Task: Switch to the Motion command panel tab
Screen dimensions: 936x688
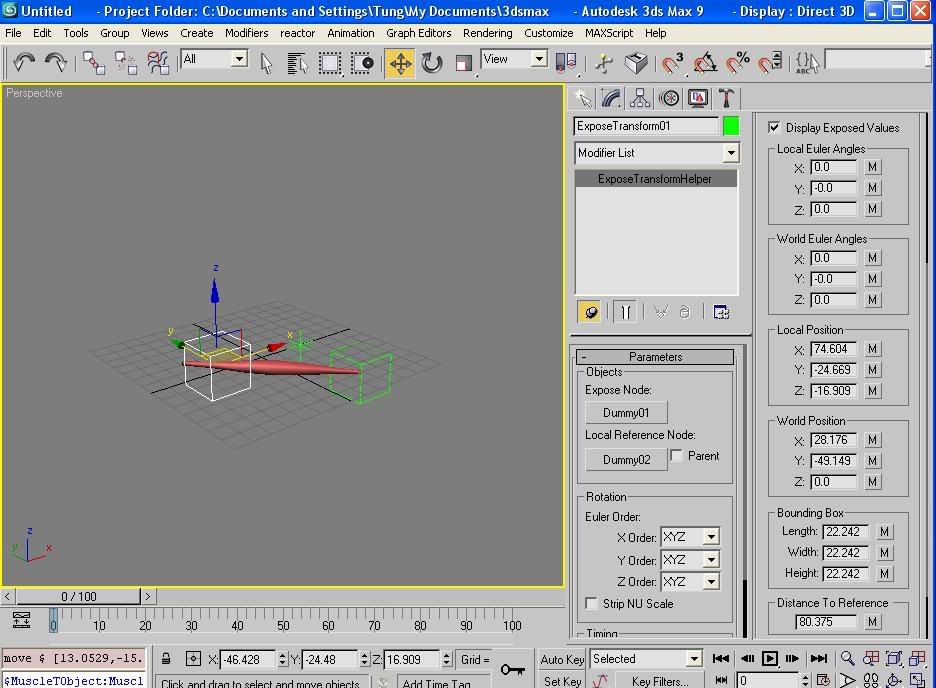Action: [x=669, y=98]
